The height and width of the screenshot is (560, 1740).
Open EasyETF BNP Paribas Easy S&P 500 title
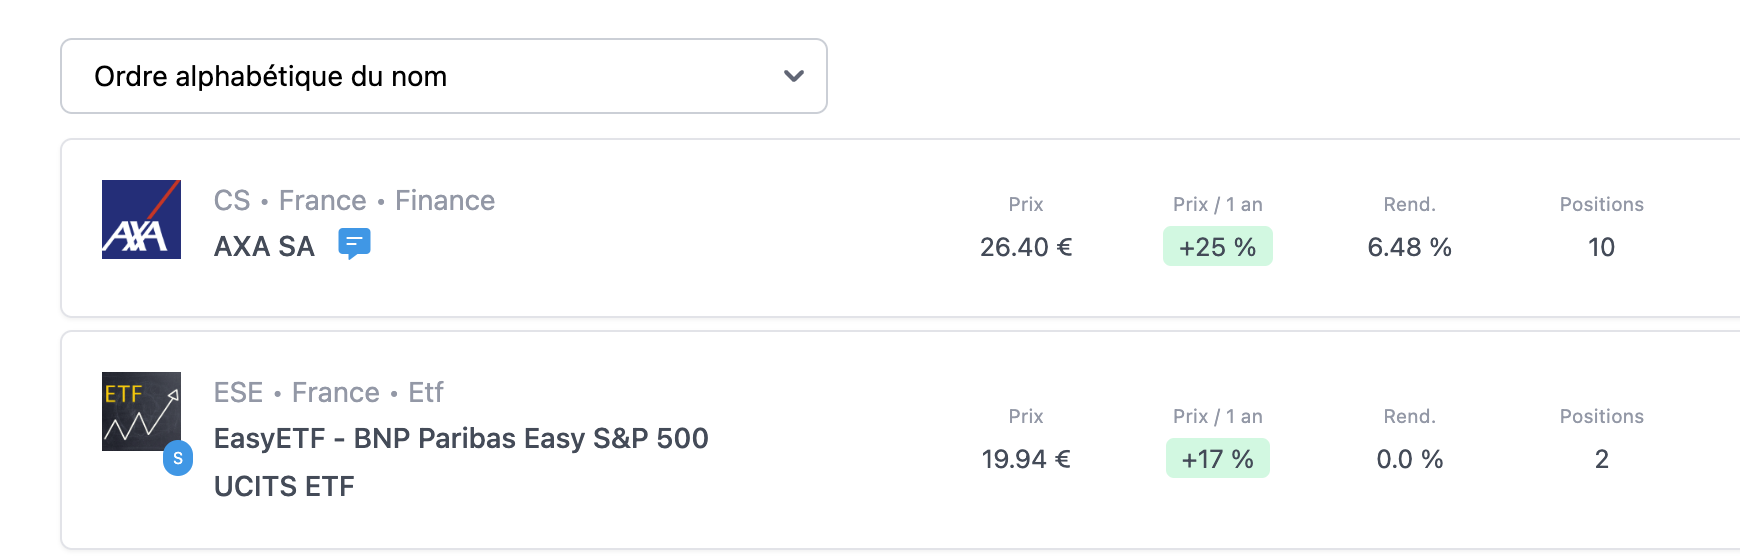461,462
